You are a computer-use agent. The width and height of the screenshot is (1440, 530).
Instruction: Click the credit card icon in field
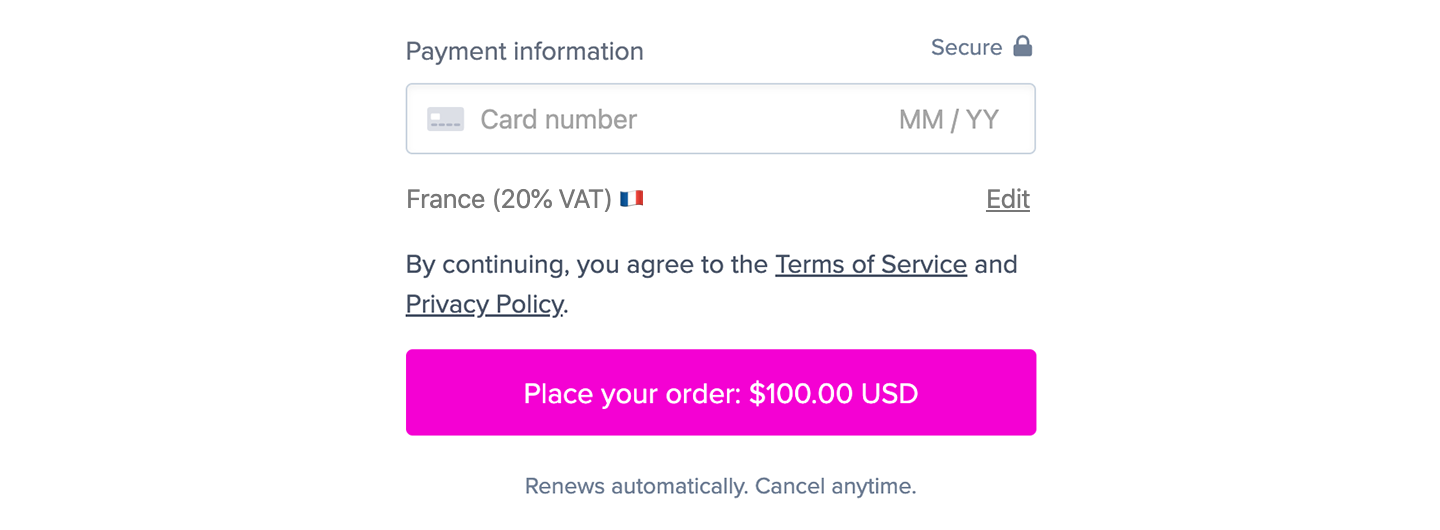point(445,119)
